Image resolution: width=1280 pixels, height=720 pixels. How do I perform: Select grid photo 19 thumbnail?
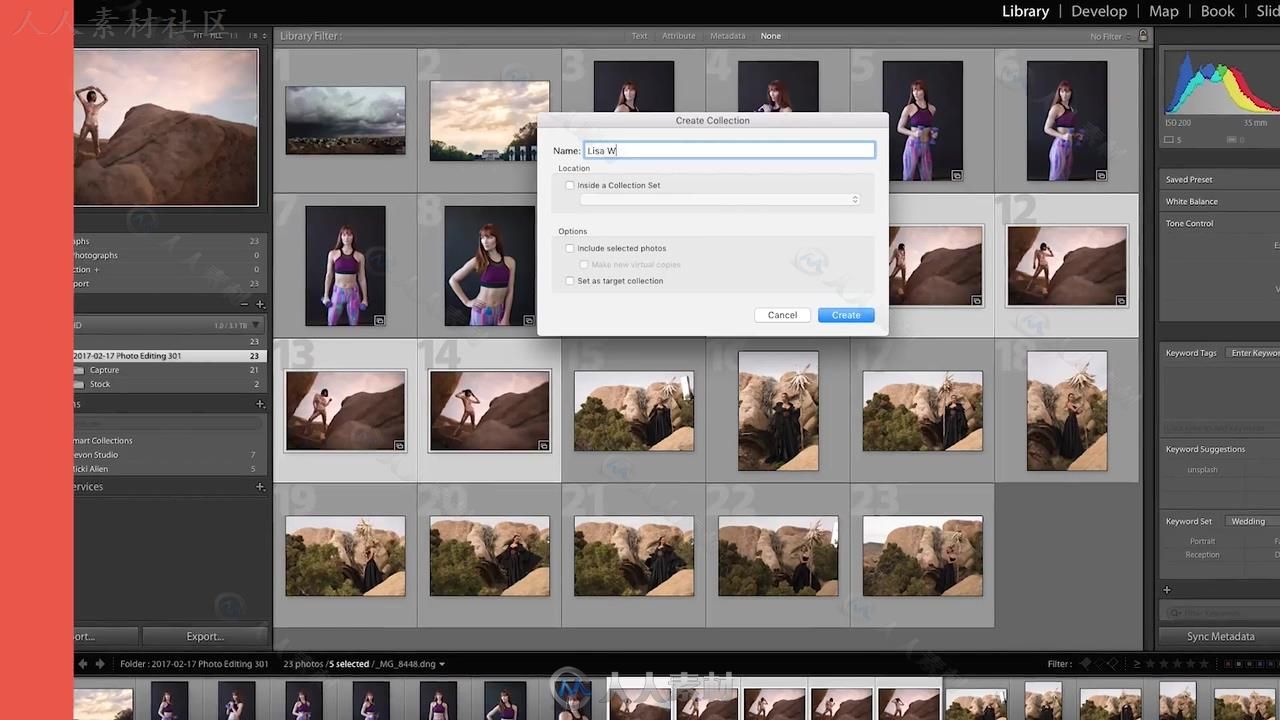tap(345, 556)
